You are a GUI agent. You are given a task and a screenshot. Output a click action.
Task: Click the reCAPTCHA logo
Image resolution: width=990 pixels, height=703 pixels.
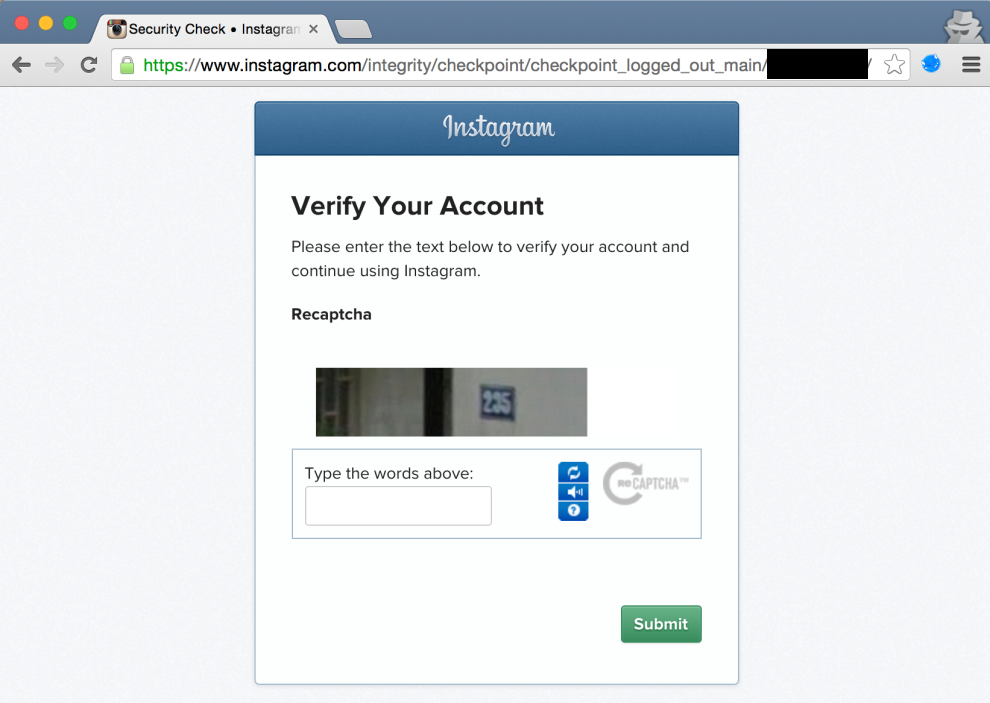pos(645,484)
